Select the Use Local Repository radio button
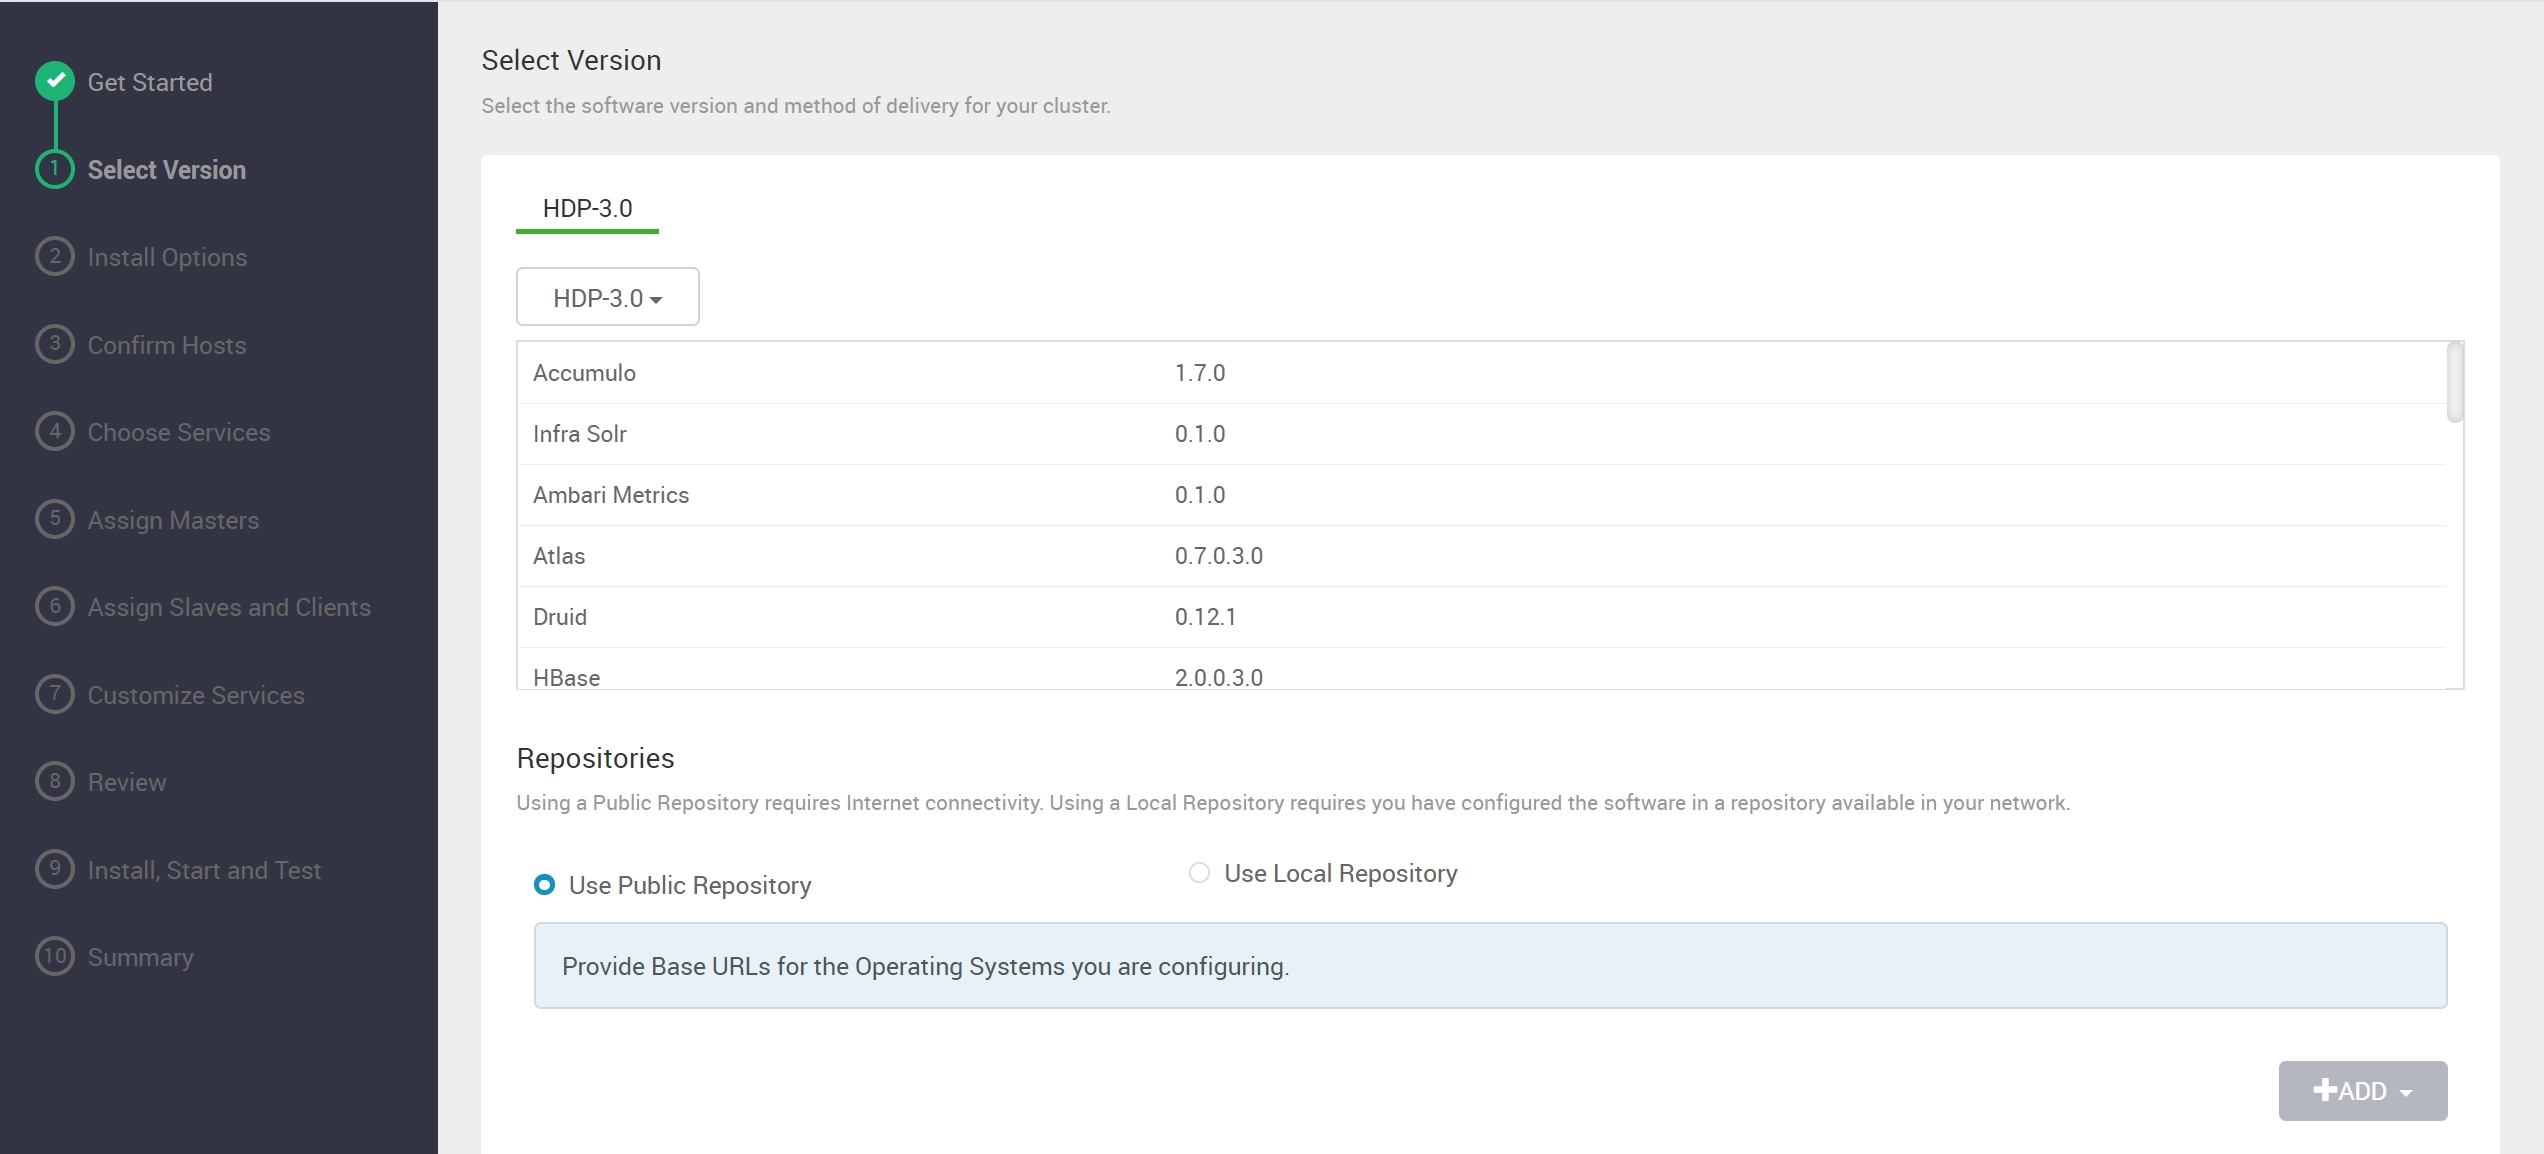The width and height of the screenshot is (2544, 1154). click(1199, 873)
